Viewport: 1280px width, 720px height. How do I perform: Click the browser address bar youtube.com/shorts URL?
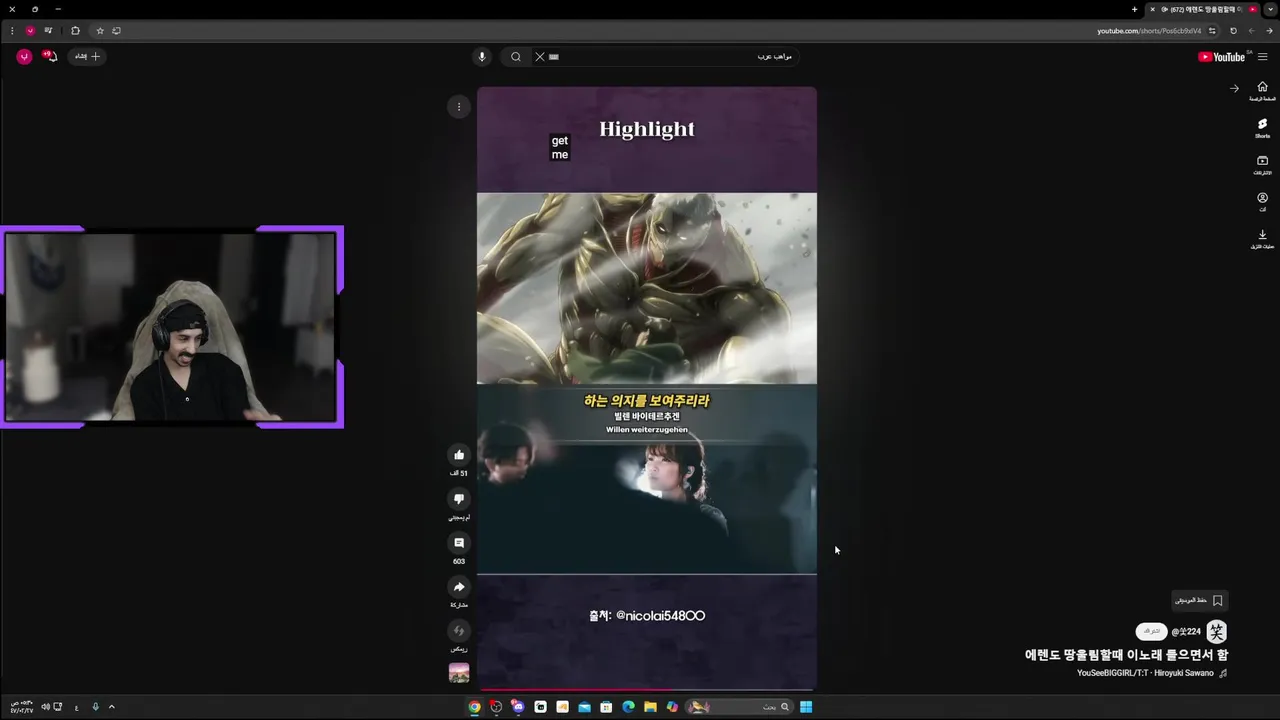(x=1148, y=31)
